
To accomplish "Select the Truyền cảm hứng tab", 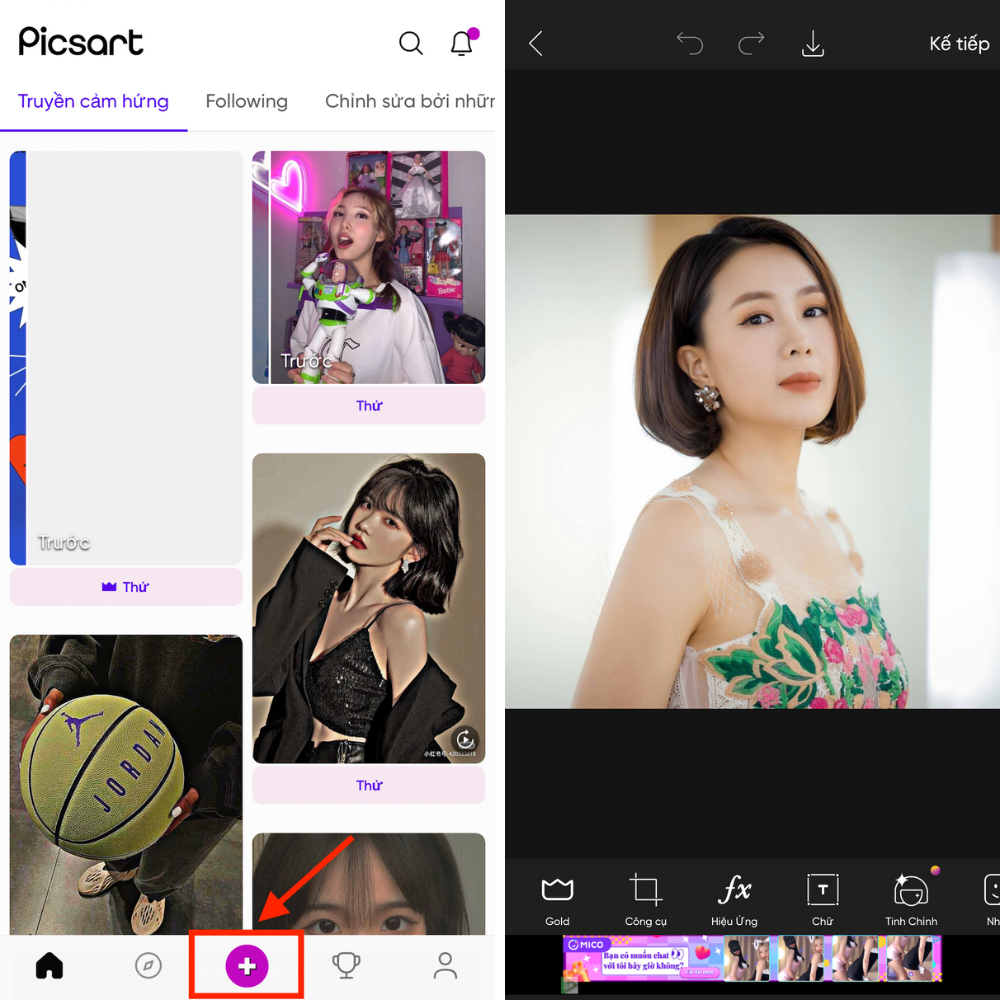I will click(93, 101).
